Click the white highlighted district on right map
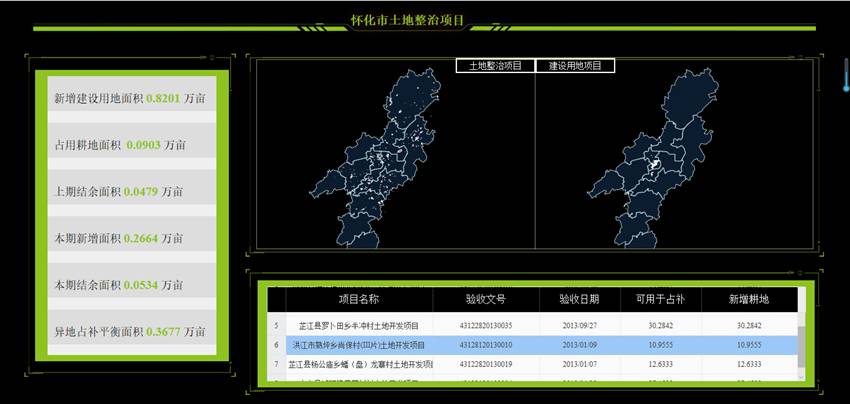850x404 pixels. pyautogui.click(x=655, y=162)
